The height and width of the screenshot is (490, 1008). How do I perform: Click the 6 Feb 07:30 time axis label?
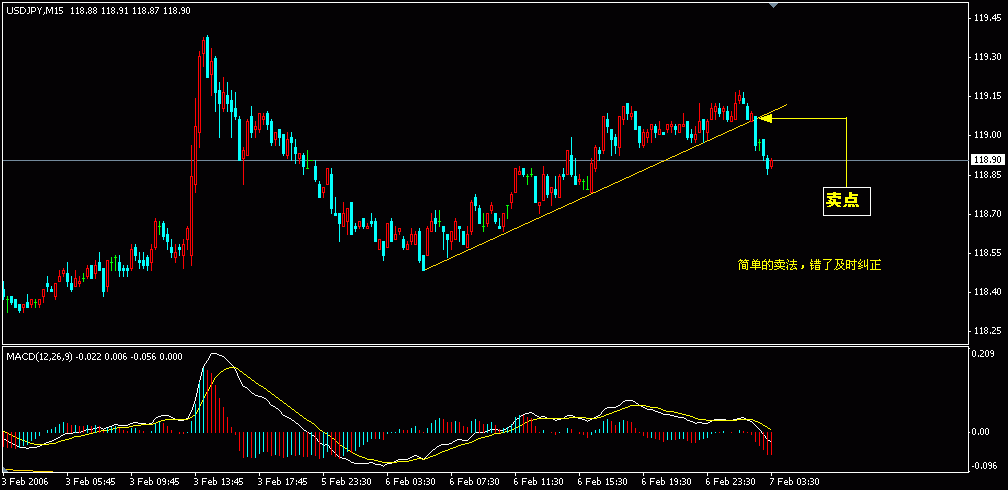coord(474,482)
